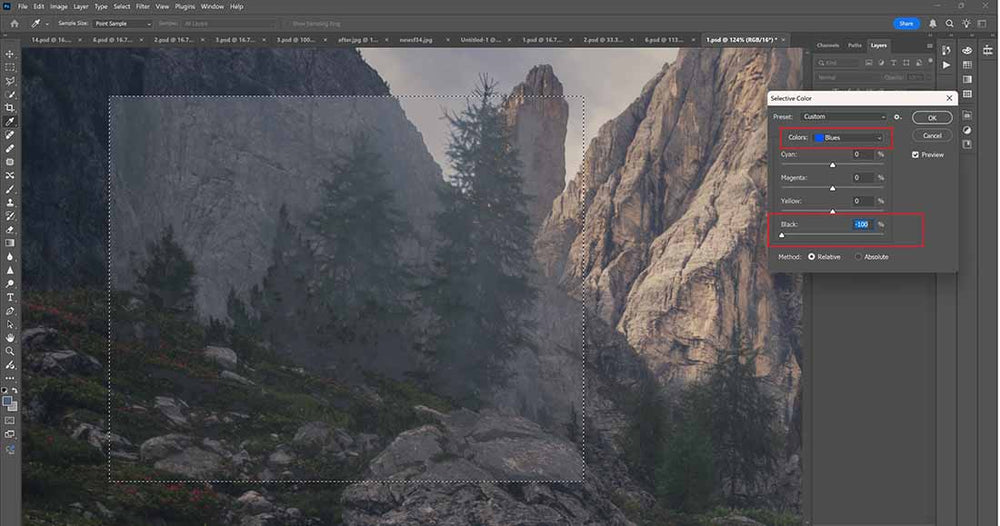This screenshot has height=526, width=1000.
Task: Switch to the Channels tab
Action: tap(828, 45)
